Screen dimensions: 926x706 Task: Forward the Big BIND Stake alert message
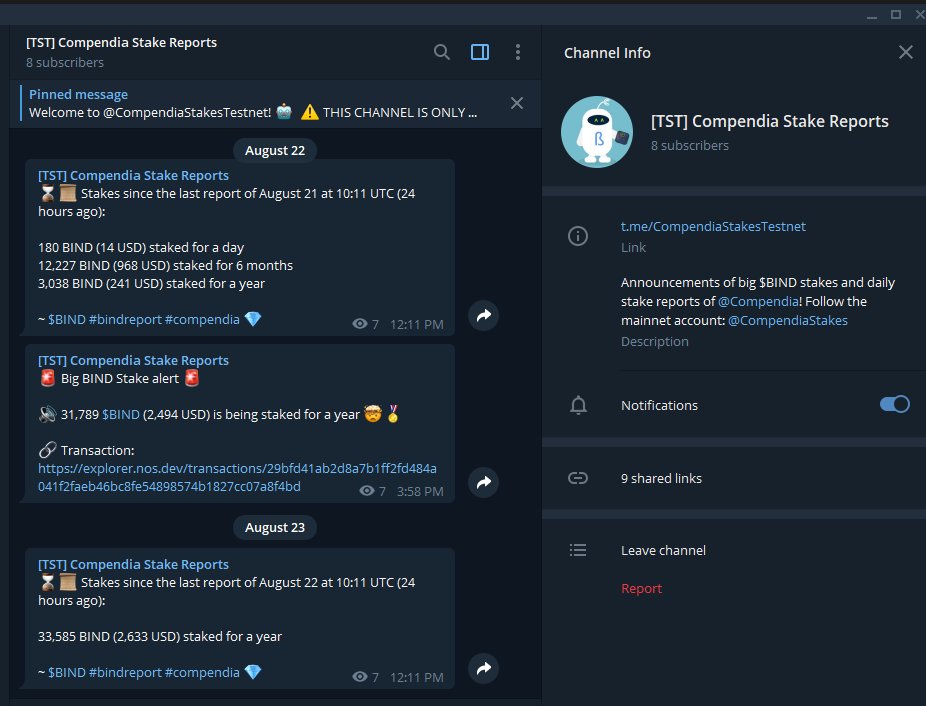tap(484, 482)
